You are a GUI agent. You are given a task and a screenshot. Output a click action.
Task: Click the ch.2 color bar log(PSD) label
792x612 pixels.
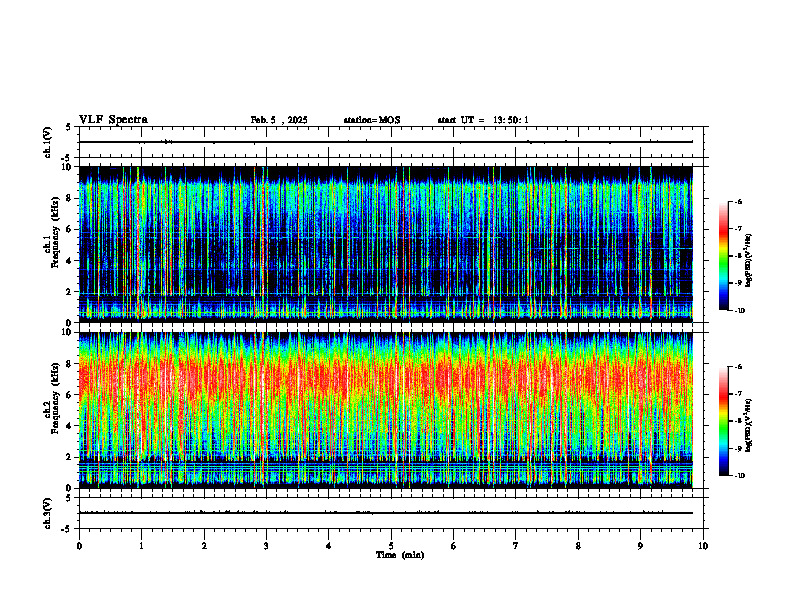click(749, 426)
